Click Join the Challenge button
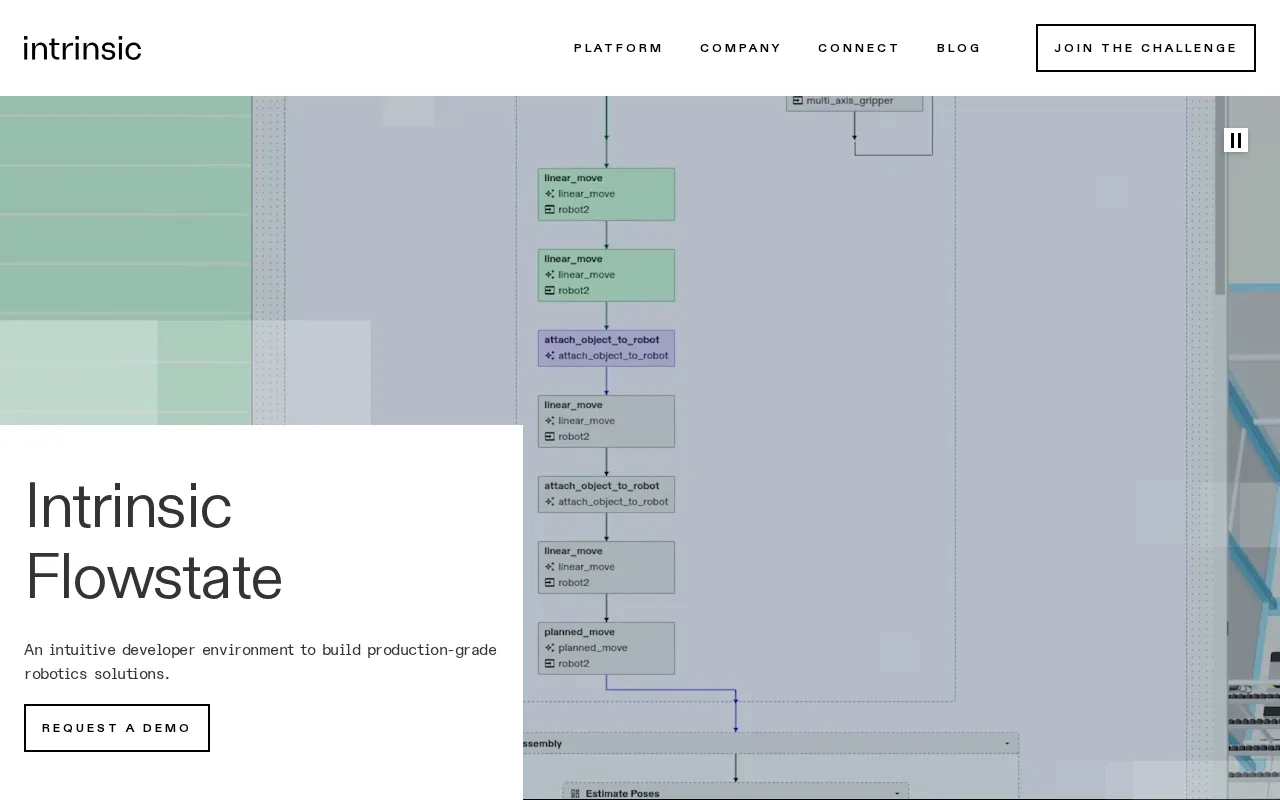 1145,48
